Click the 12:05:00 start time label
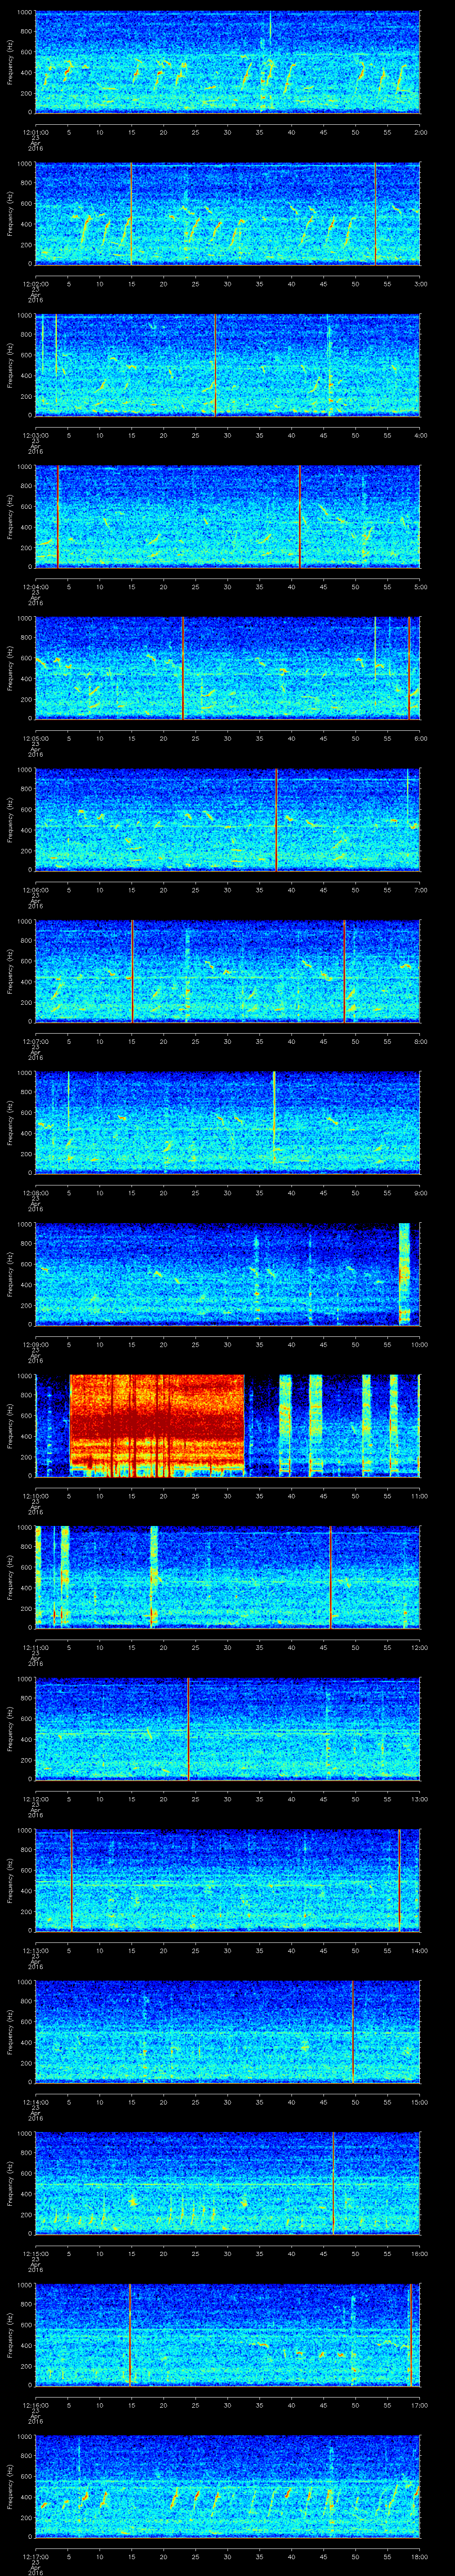 [x=35, y=738]
